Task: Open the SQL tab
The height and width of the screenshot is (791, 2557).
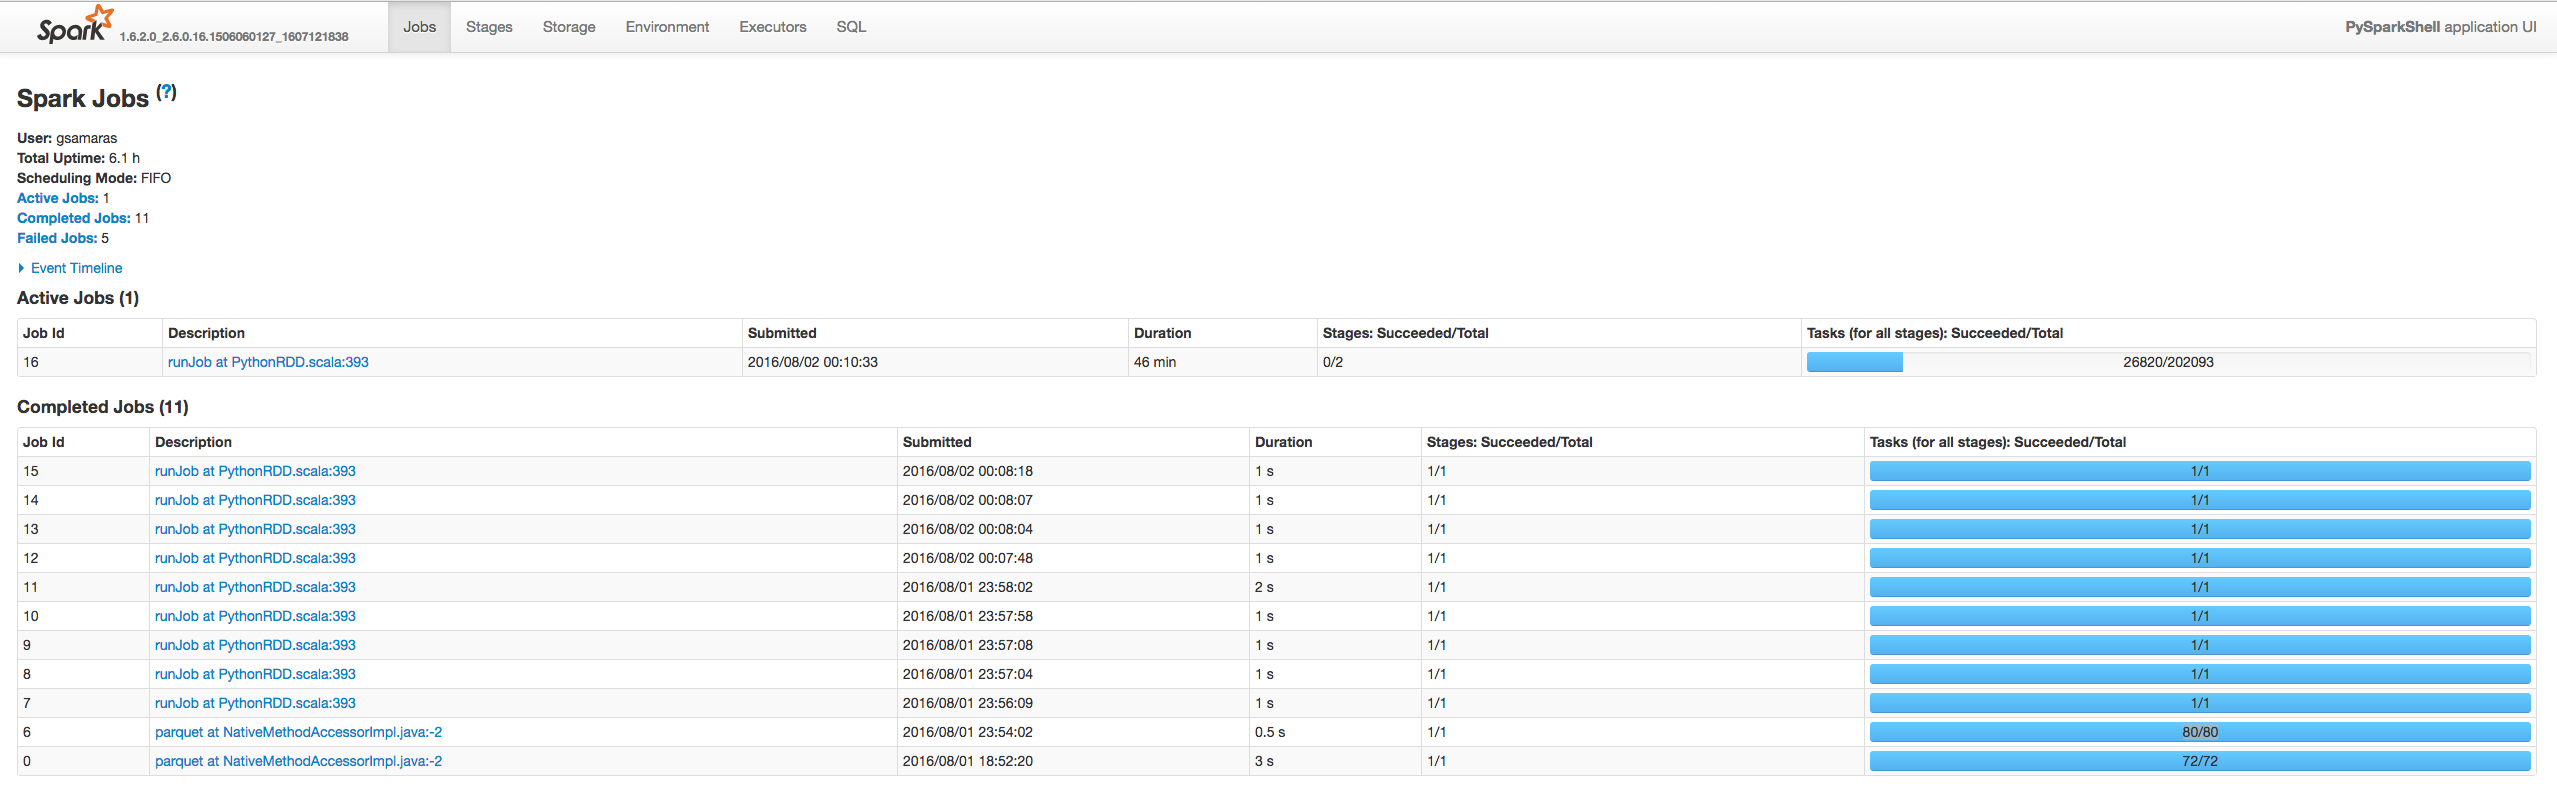Action: pos(851,27)
